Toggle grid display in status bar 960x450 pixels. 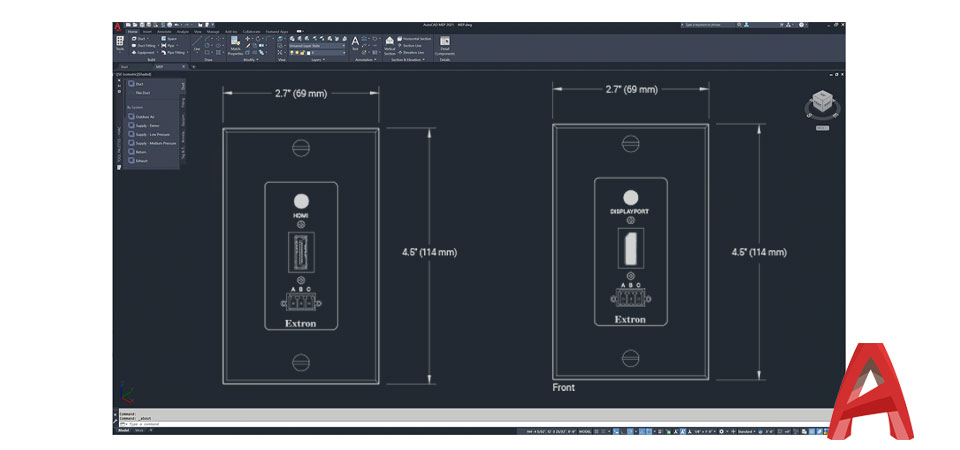[596, 432]
